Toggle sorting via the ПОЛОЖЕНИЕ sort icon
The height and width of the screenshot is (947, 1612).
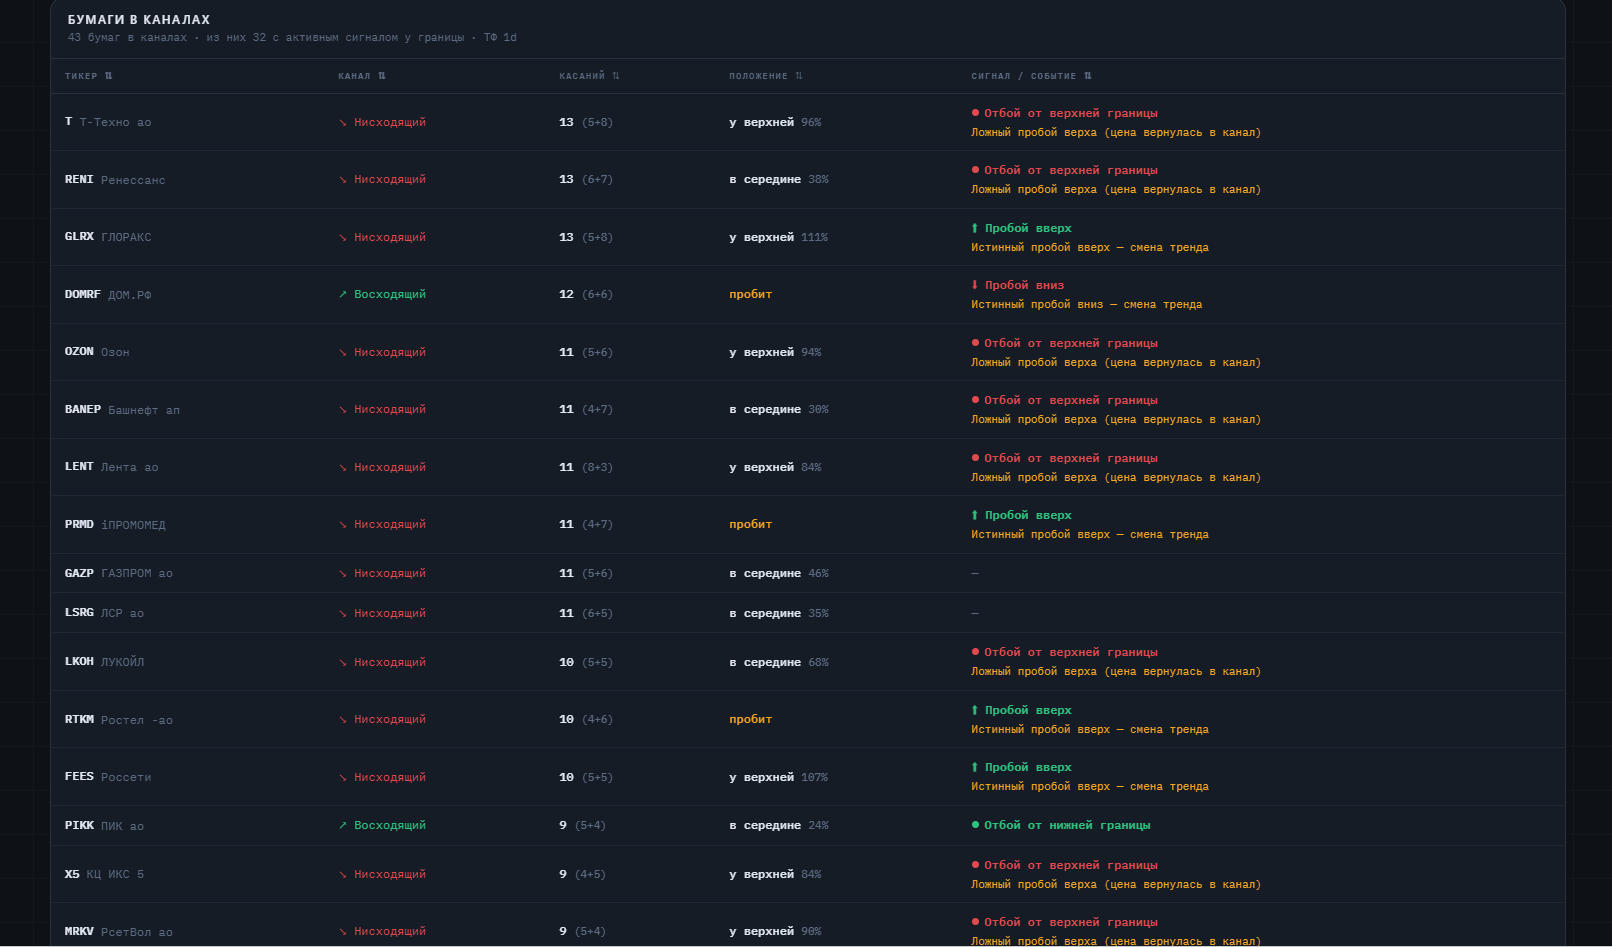point(799,76)
